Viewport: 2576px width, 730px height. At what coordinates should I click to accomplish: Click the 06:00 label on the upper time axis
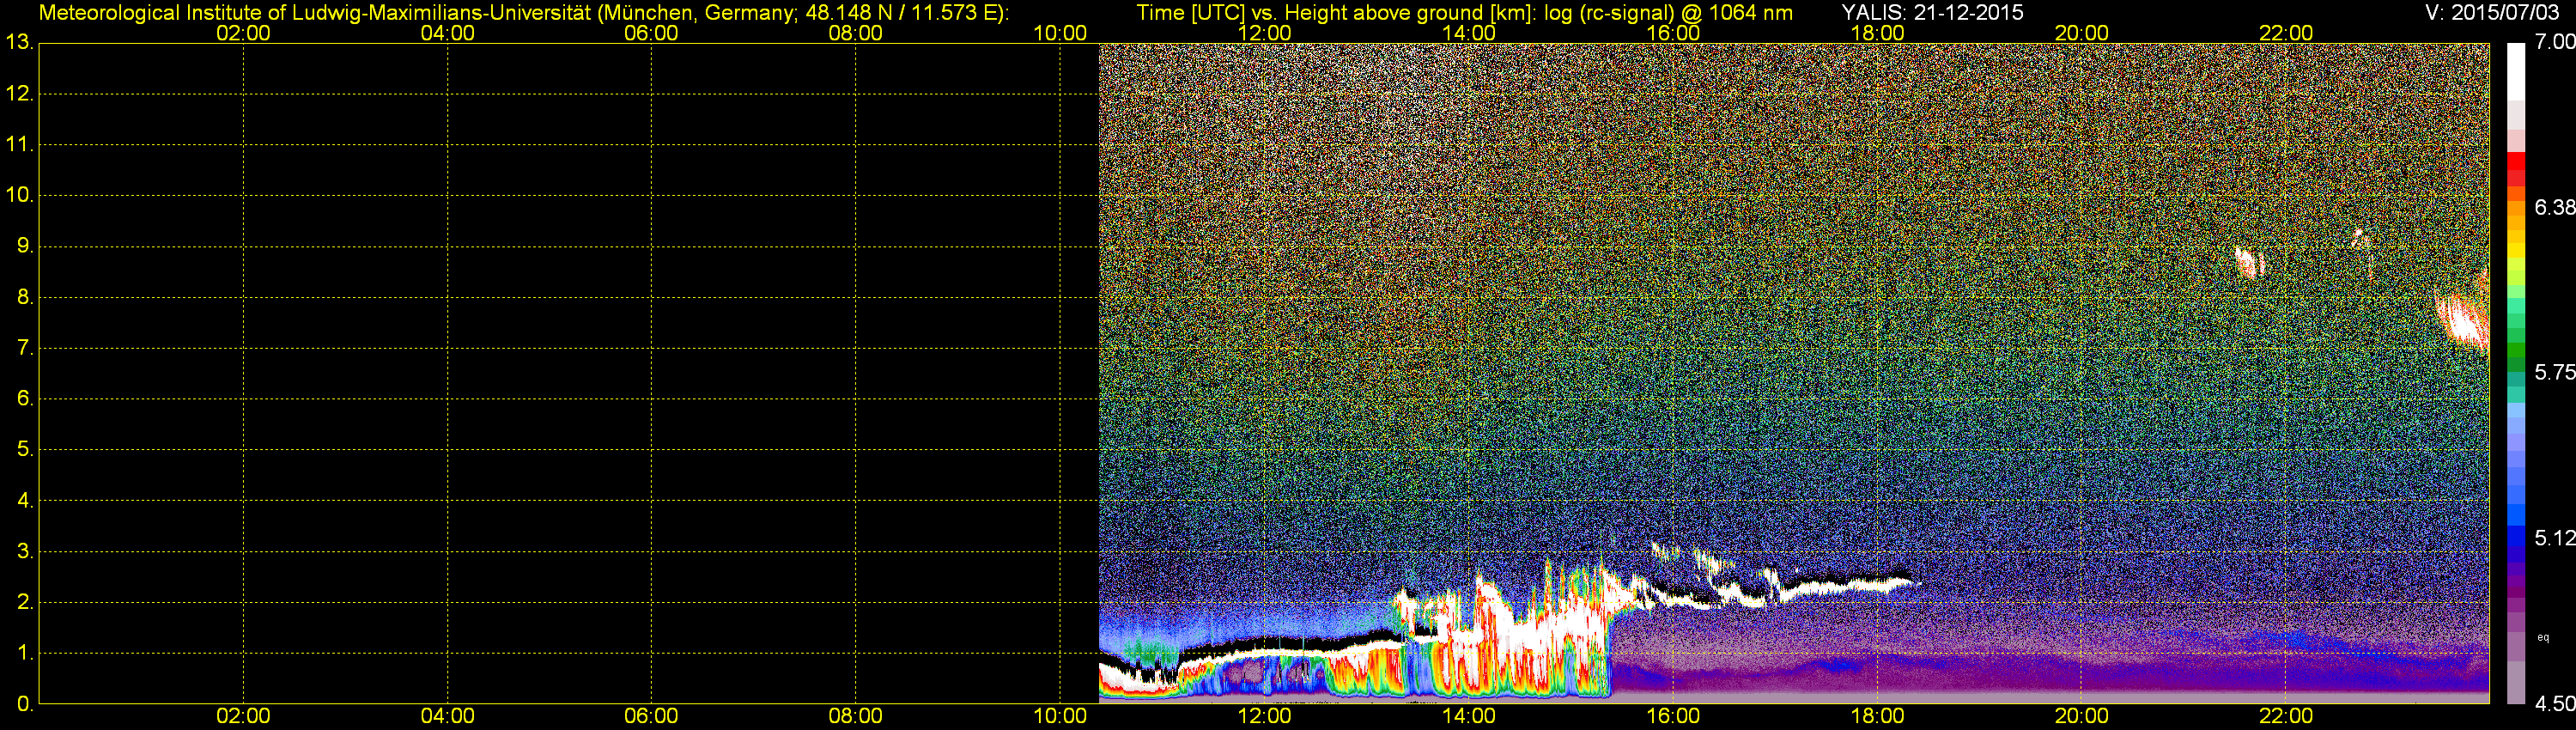pos(651,33)
